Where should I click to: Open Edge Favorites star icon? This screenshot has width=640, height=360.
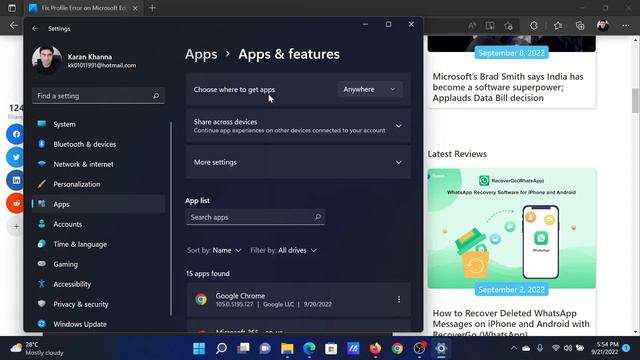[x=558, y=26]
